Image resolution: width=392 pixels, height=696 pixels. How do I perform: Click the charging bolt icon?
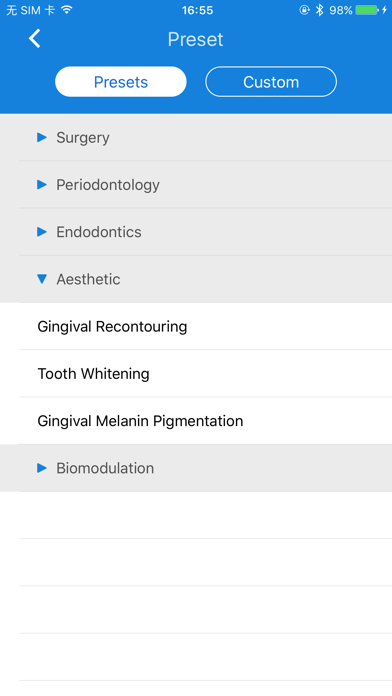384,10
